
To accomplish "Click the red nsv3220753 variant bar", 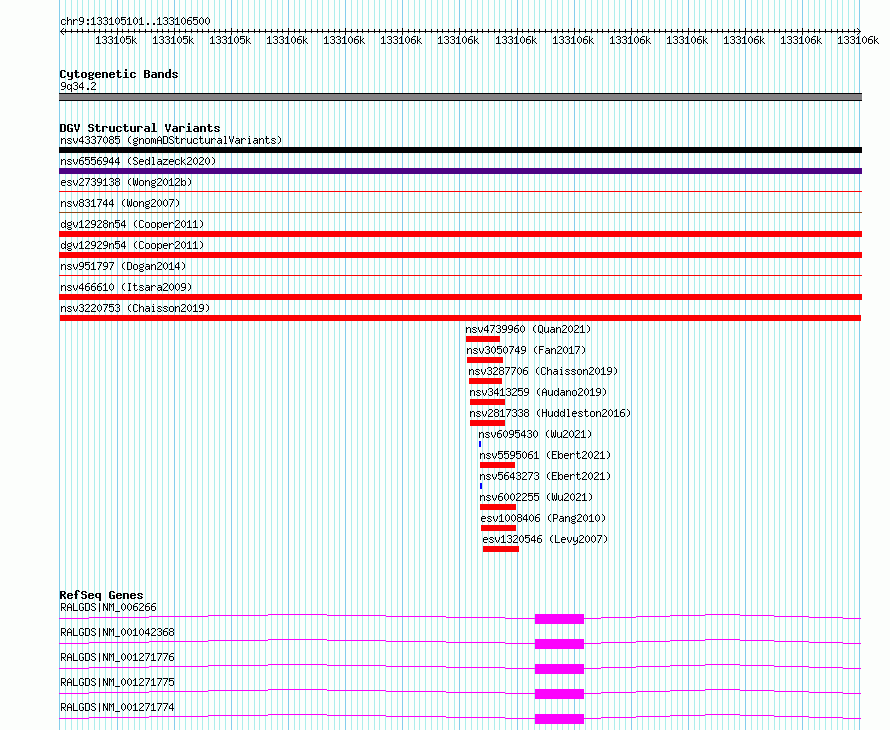I will pyautogui.click(x=460, y=318).
